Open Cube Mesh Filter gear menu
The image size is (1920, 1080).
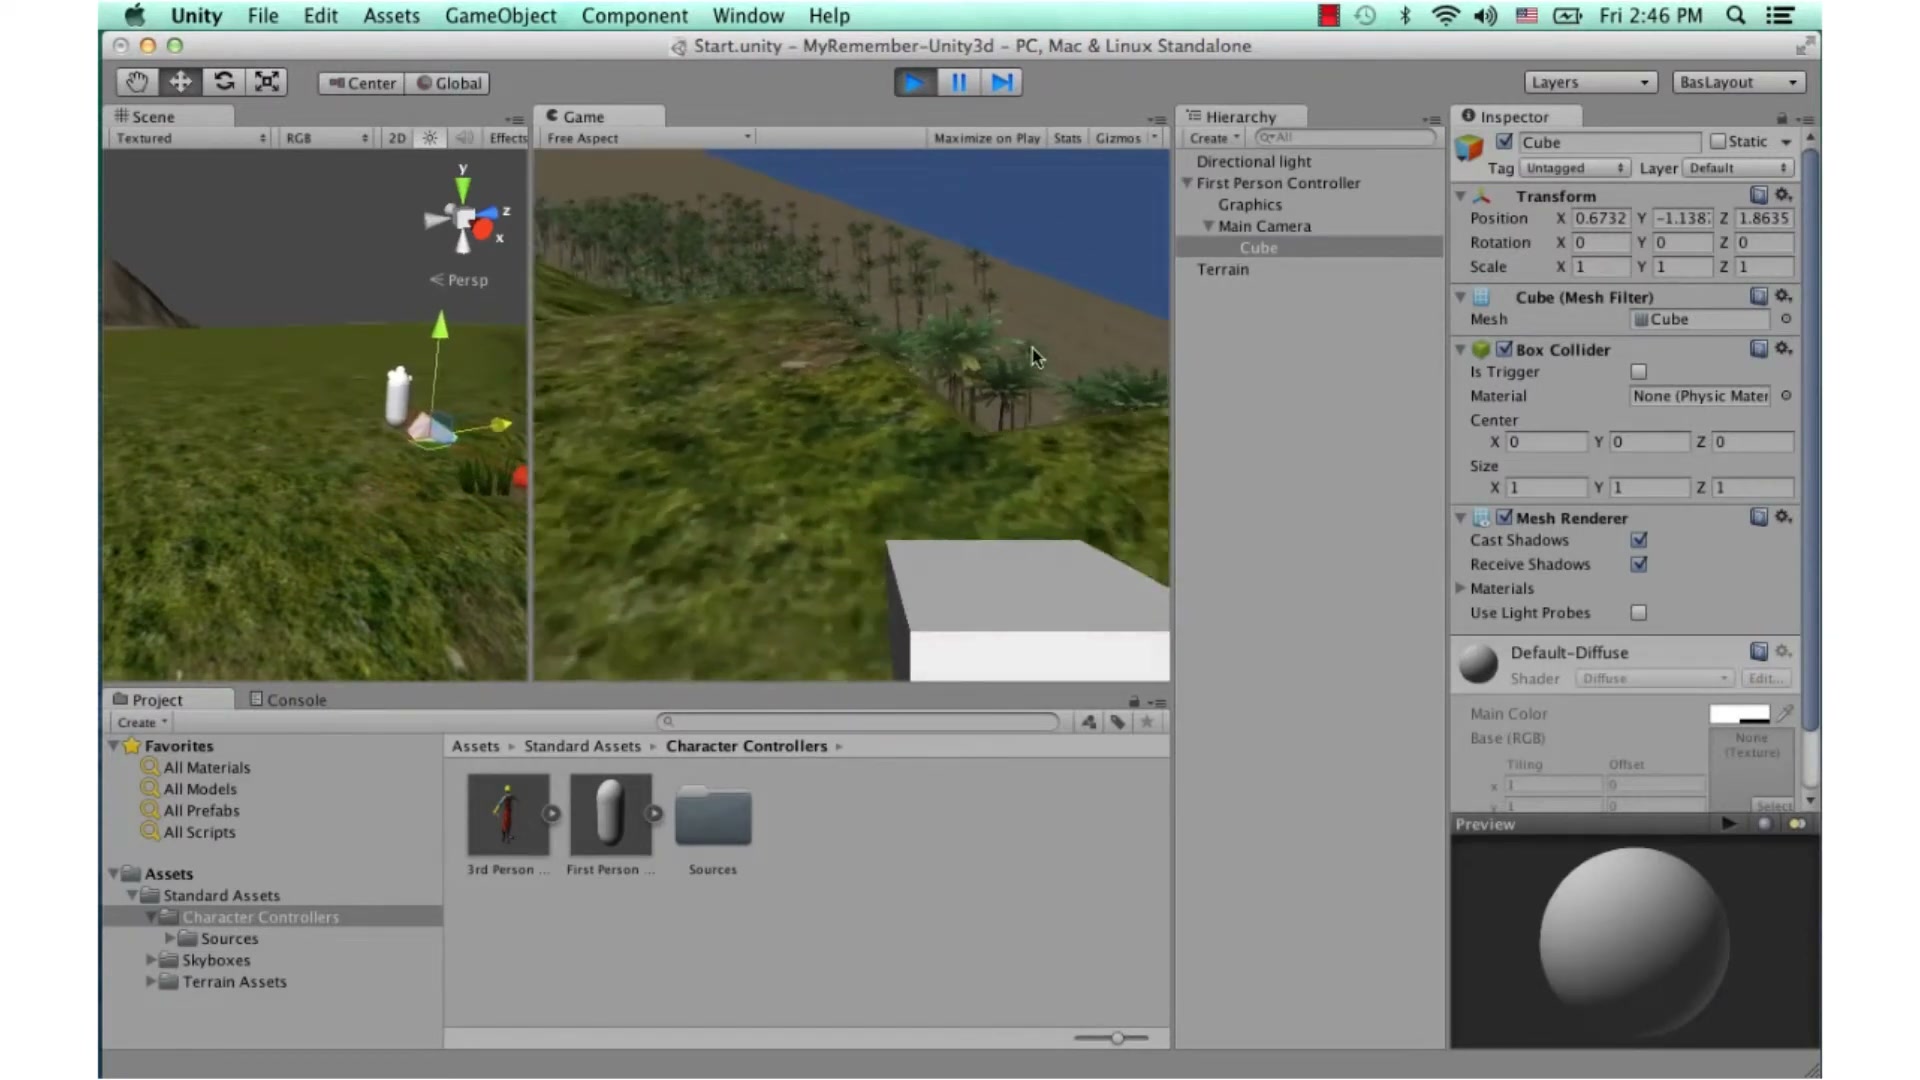click(1783, 296)
